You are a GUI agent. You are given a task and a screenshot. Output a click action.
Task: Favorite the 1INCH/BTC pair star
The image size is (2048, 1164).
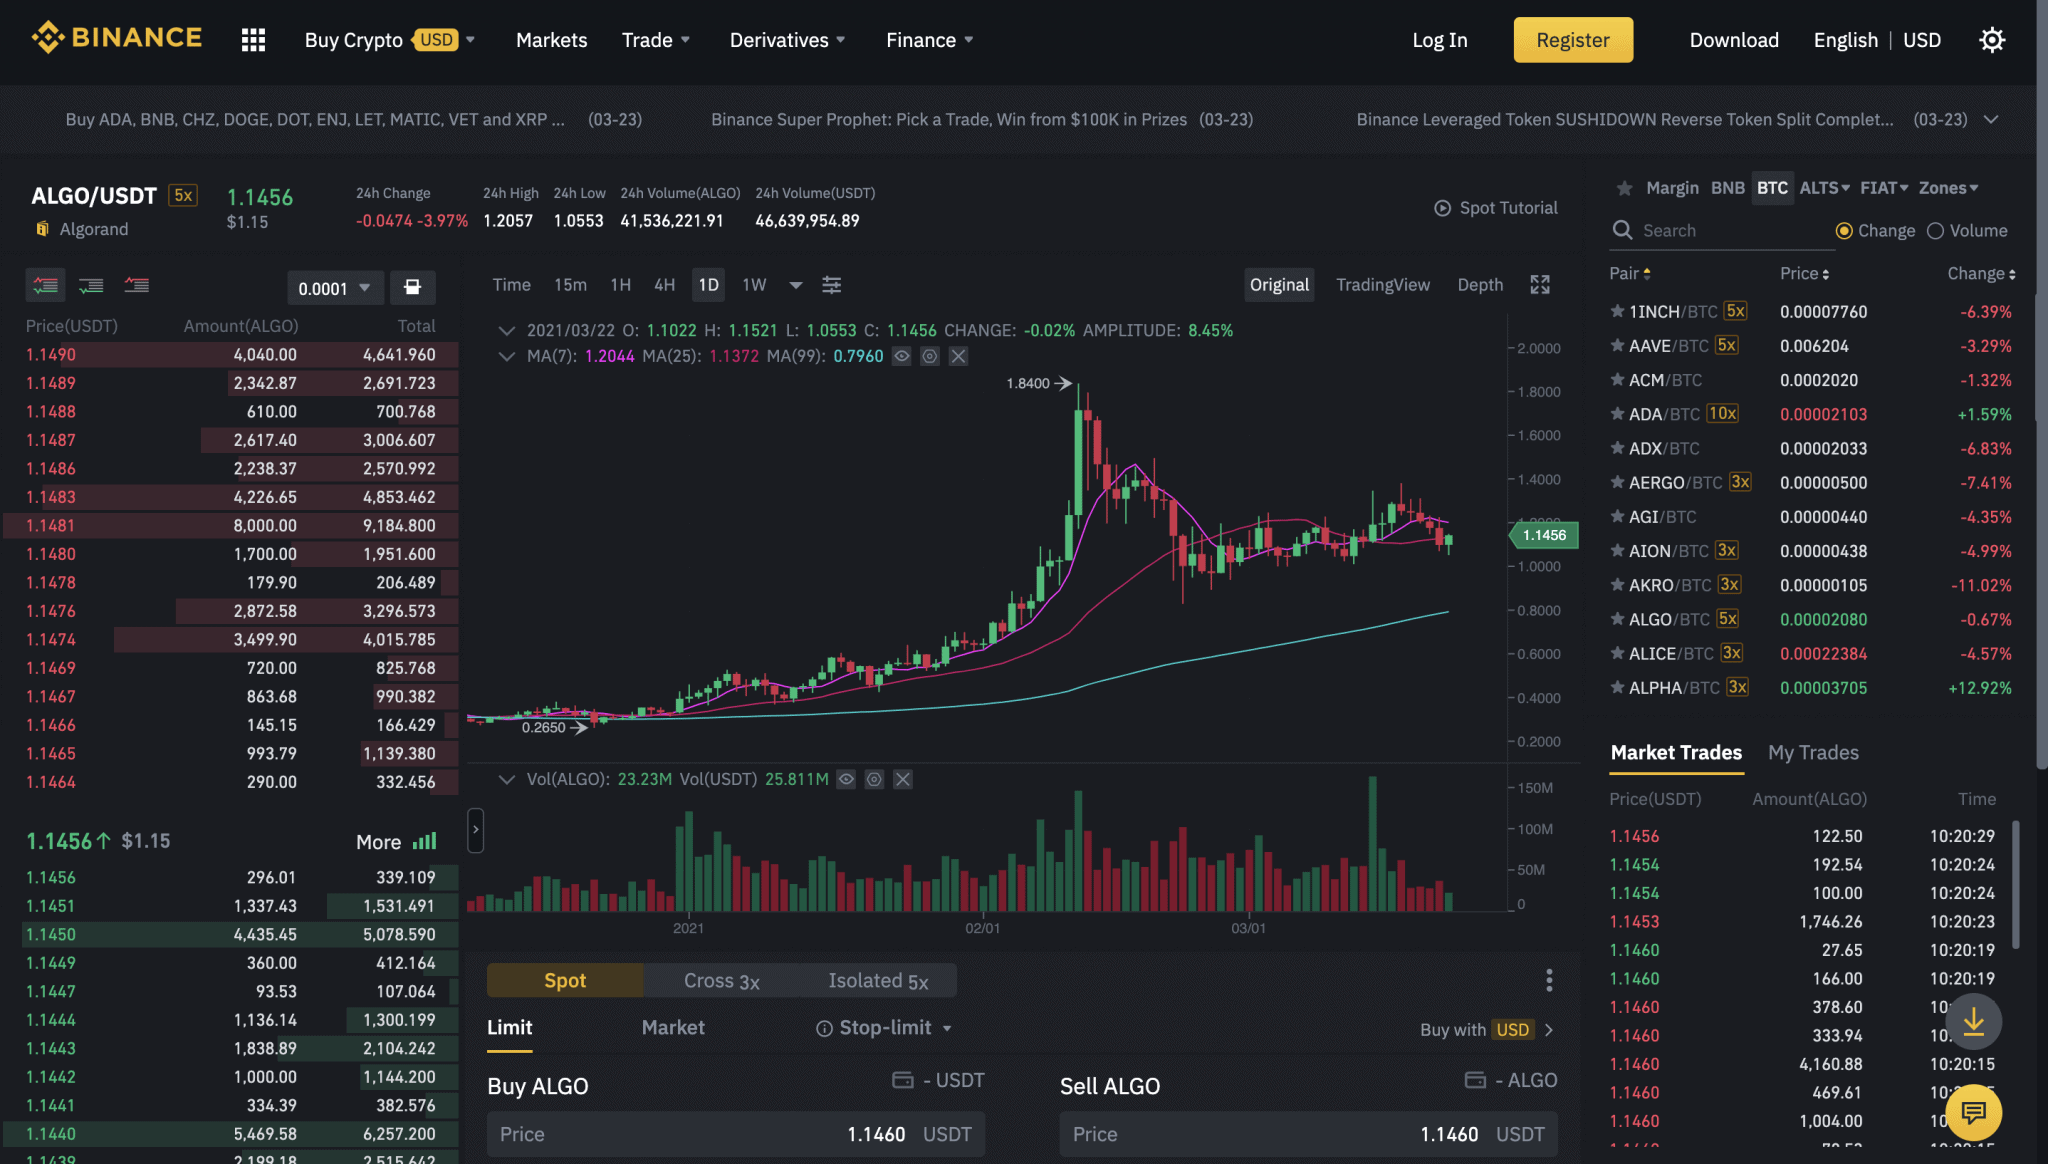coord(1617,311)
